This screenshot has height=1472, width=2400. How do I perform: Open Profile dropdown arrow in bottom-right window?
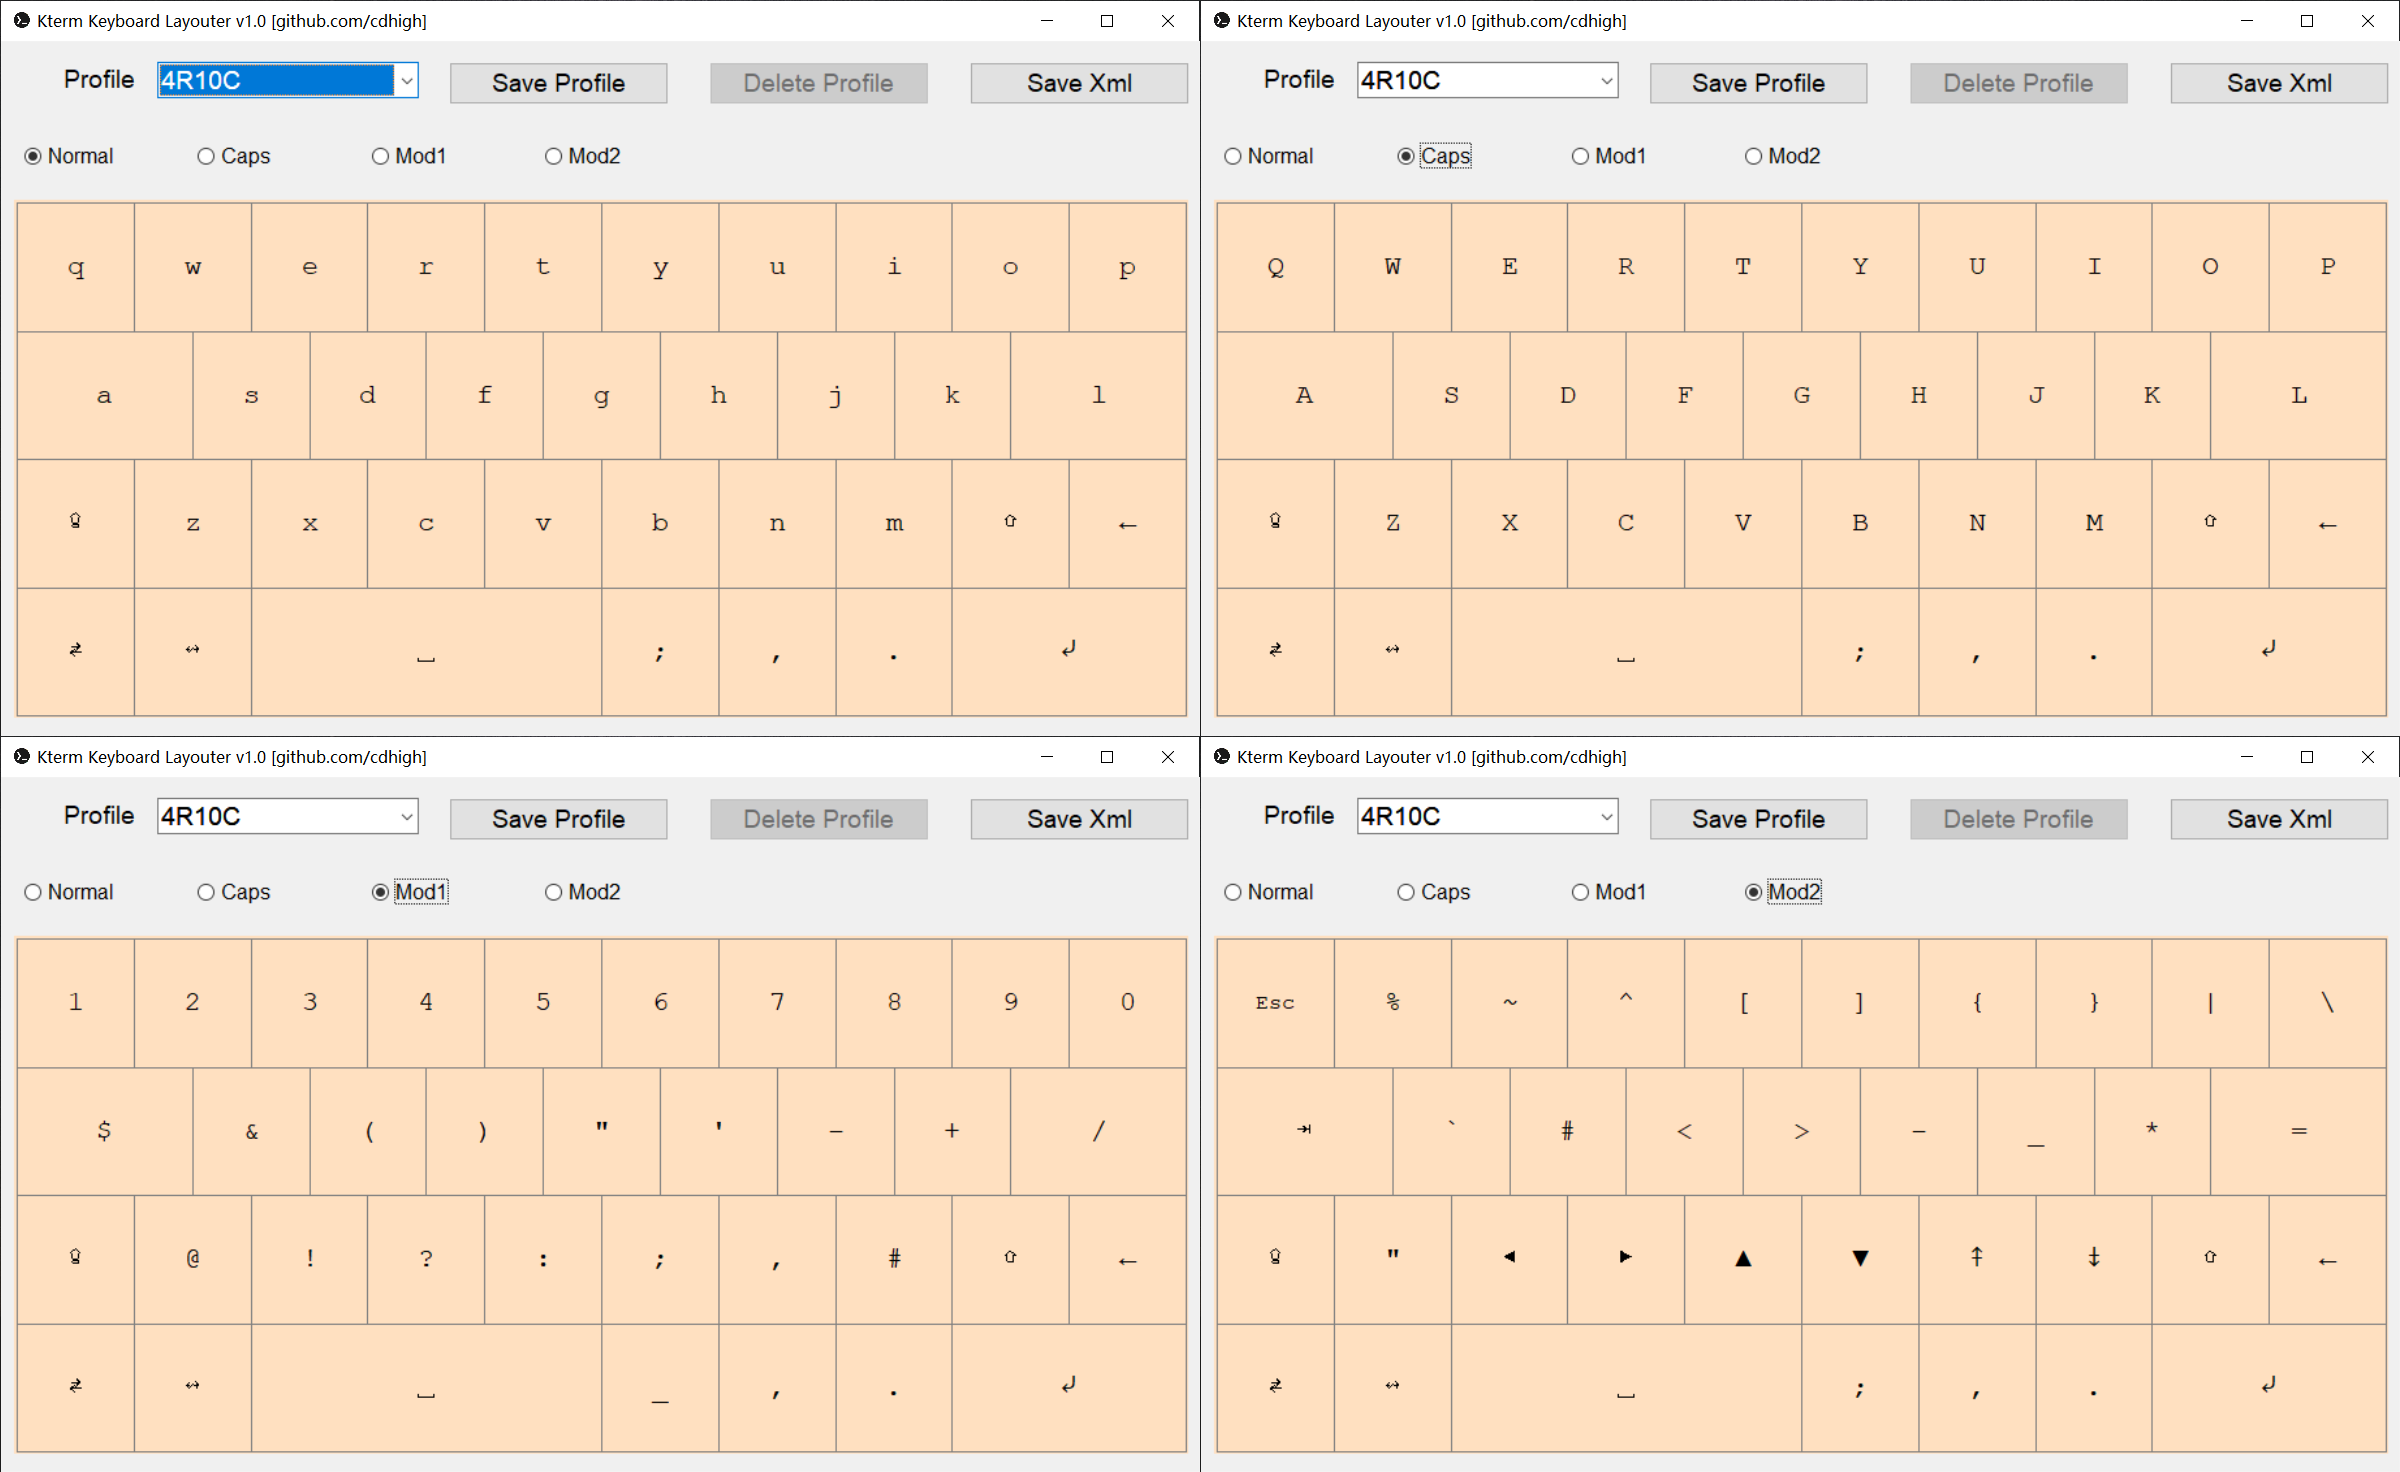(1606, 817)
